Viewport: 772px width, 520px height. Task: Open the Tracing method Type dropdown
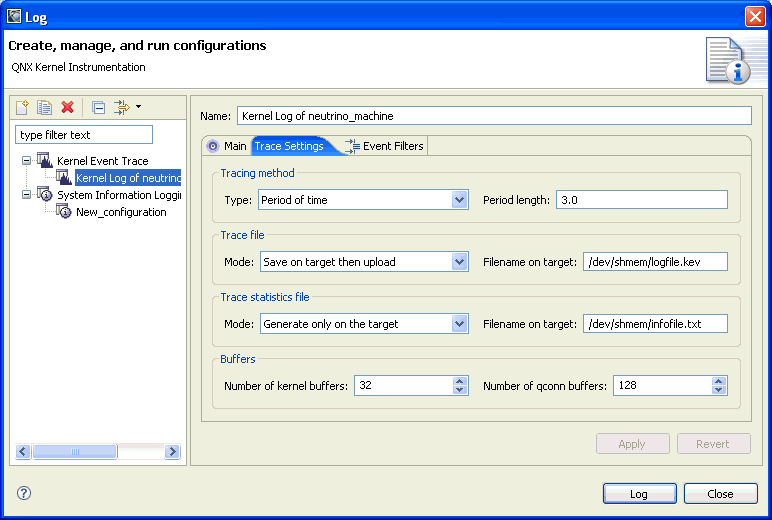pyautogui.click(x=459, y=200)
